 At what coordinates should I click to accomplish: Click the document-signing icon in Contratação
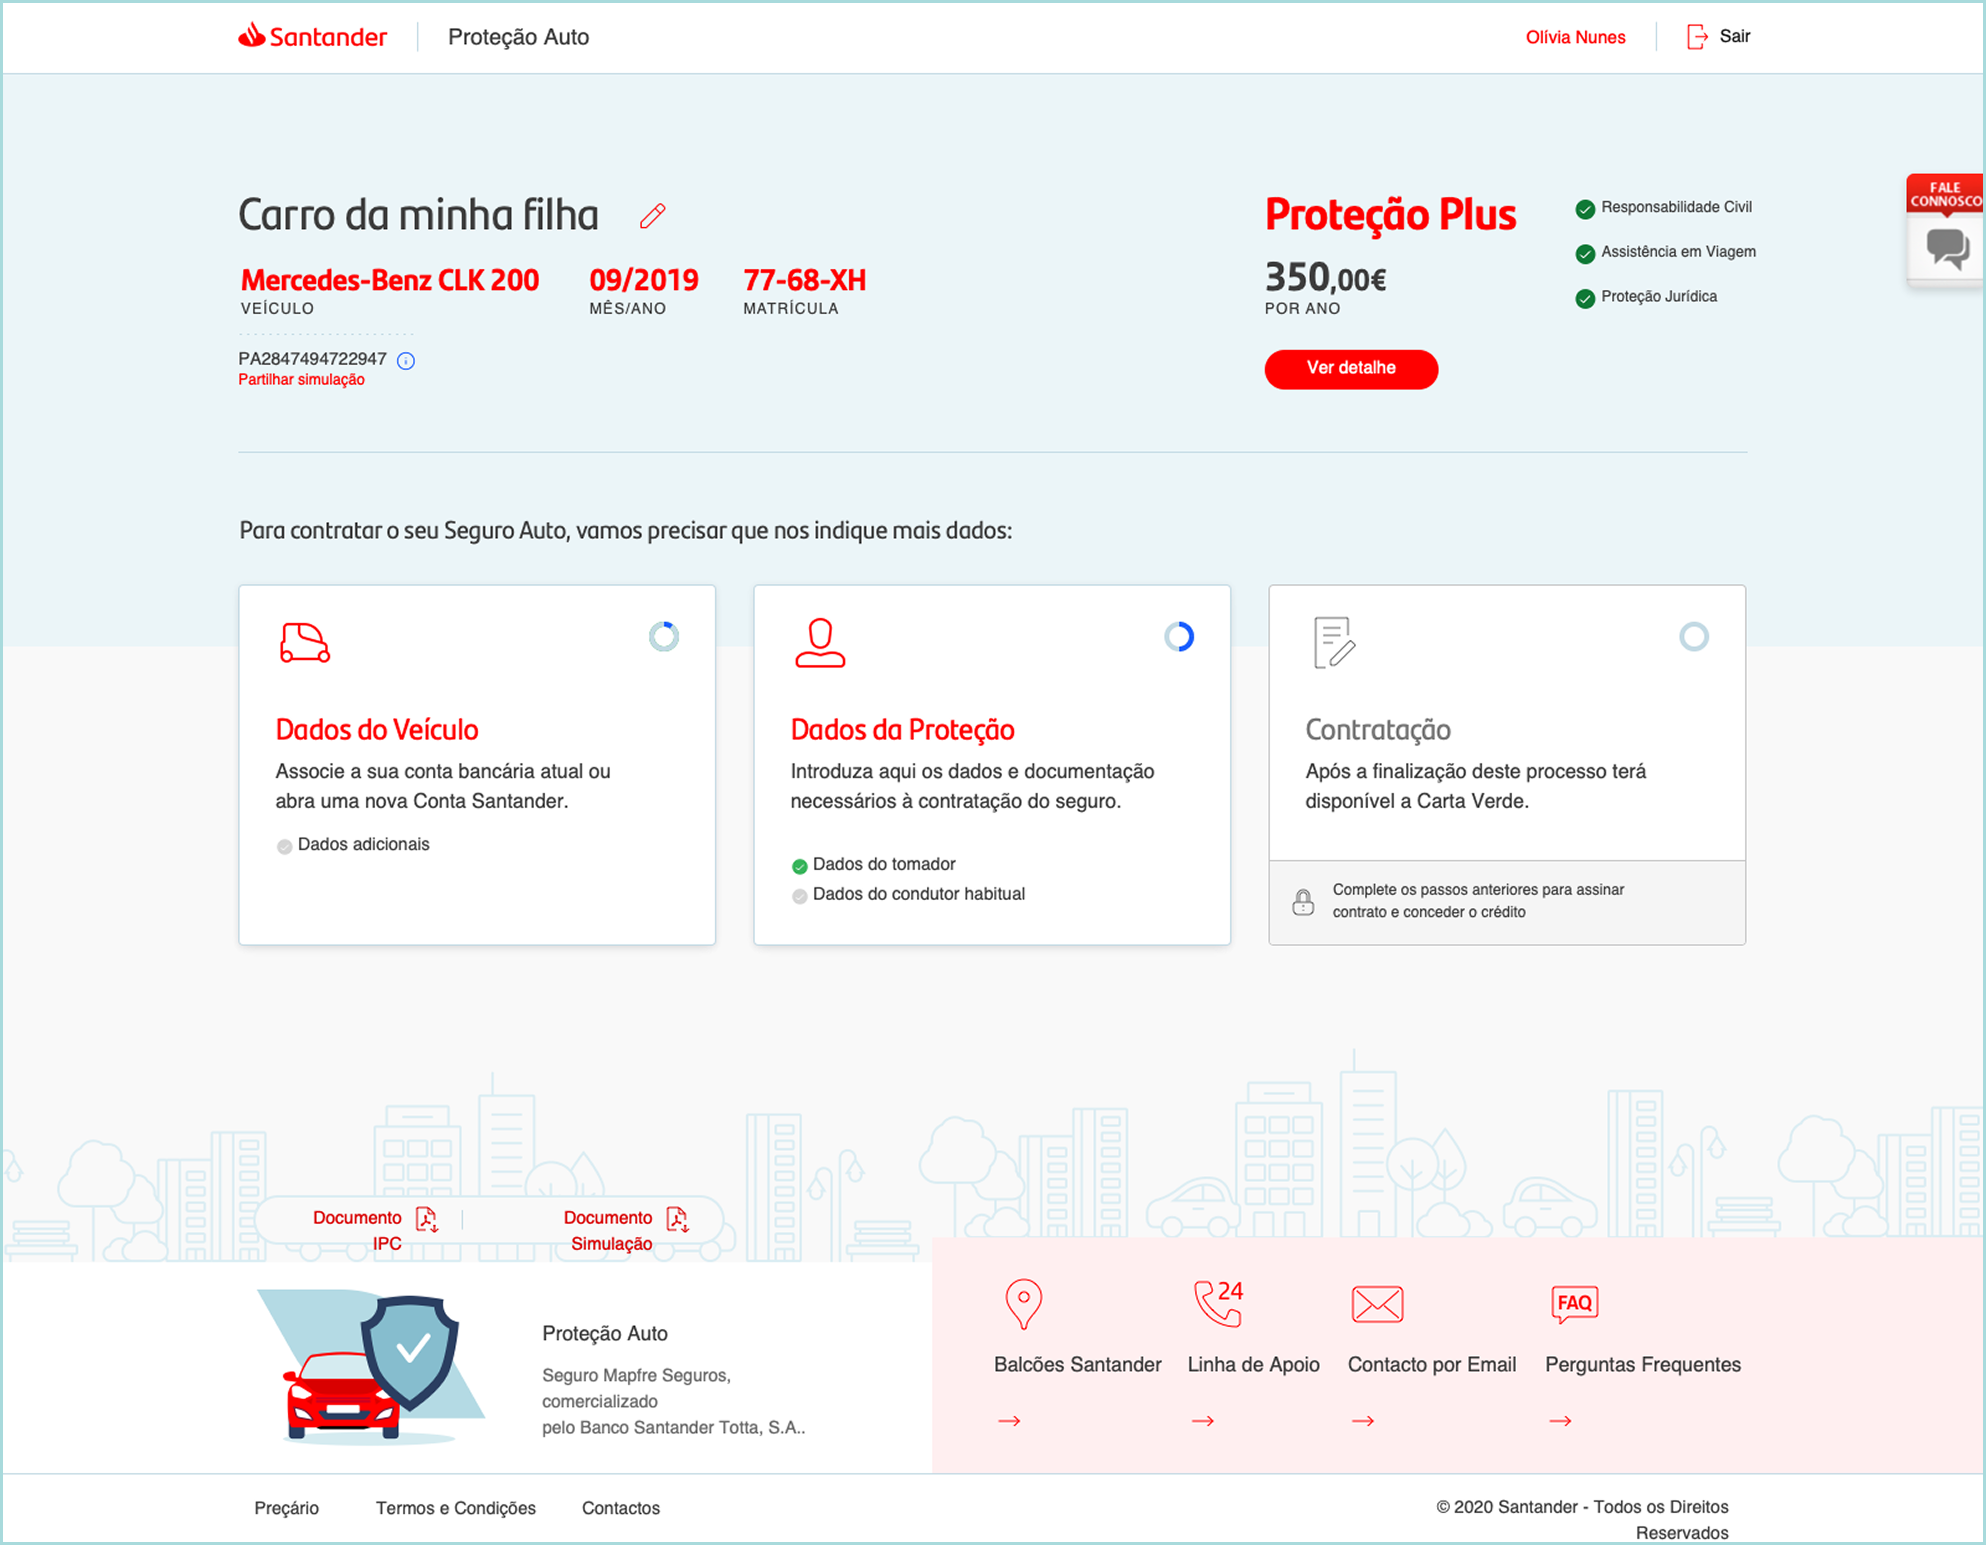pos(1334,642)
